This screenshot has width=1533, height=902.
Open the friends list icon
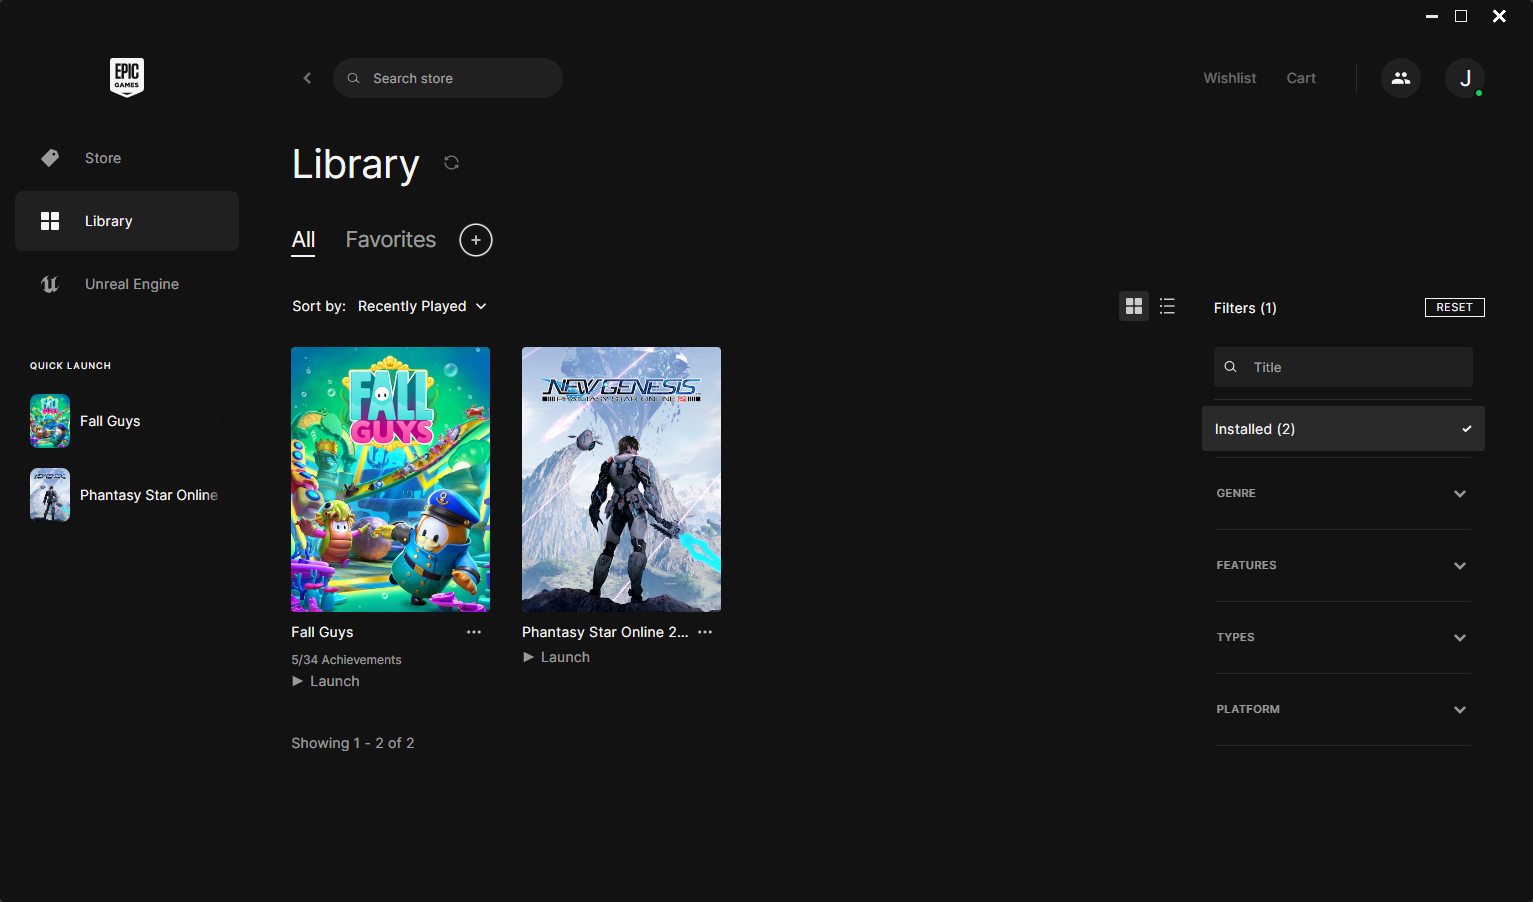click(1400, 78)
